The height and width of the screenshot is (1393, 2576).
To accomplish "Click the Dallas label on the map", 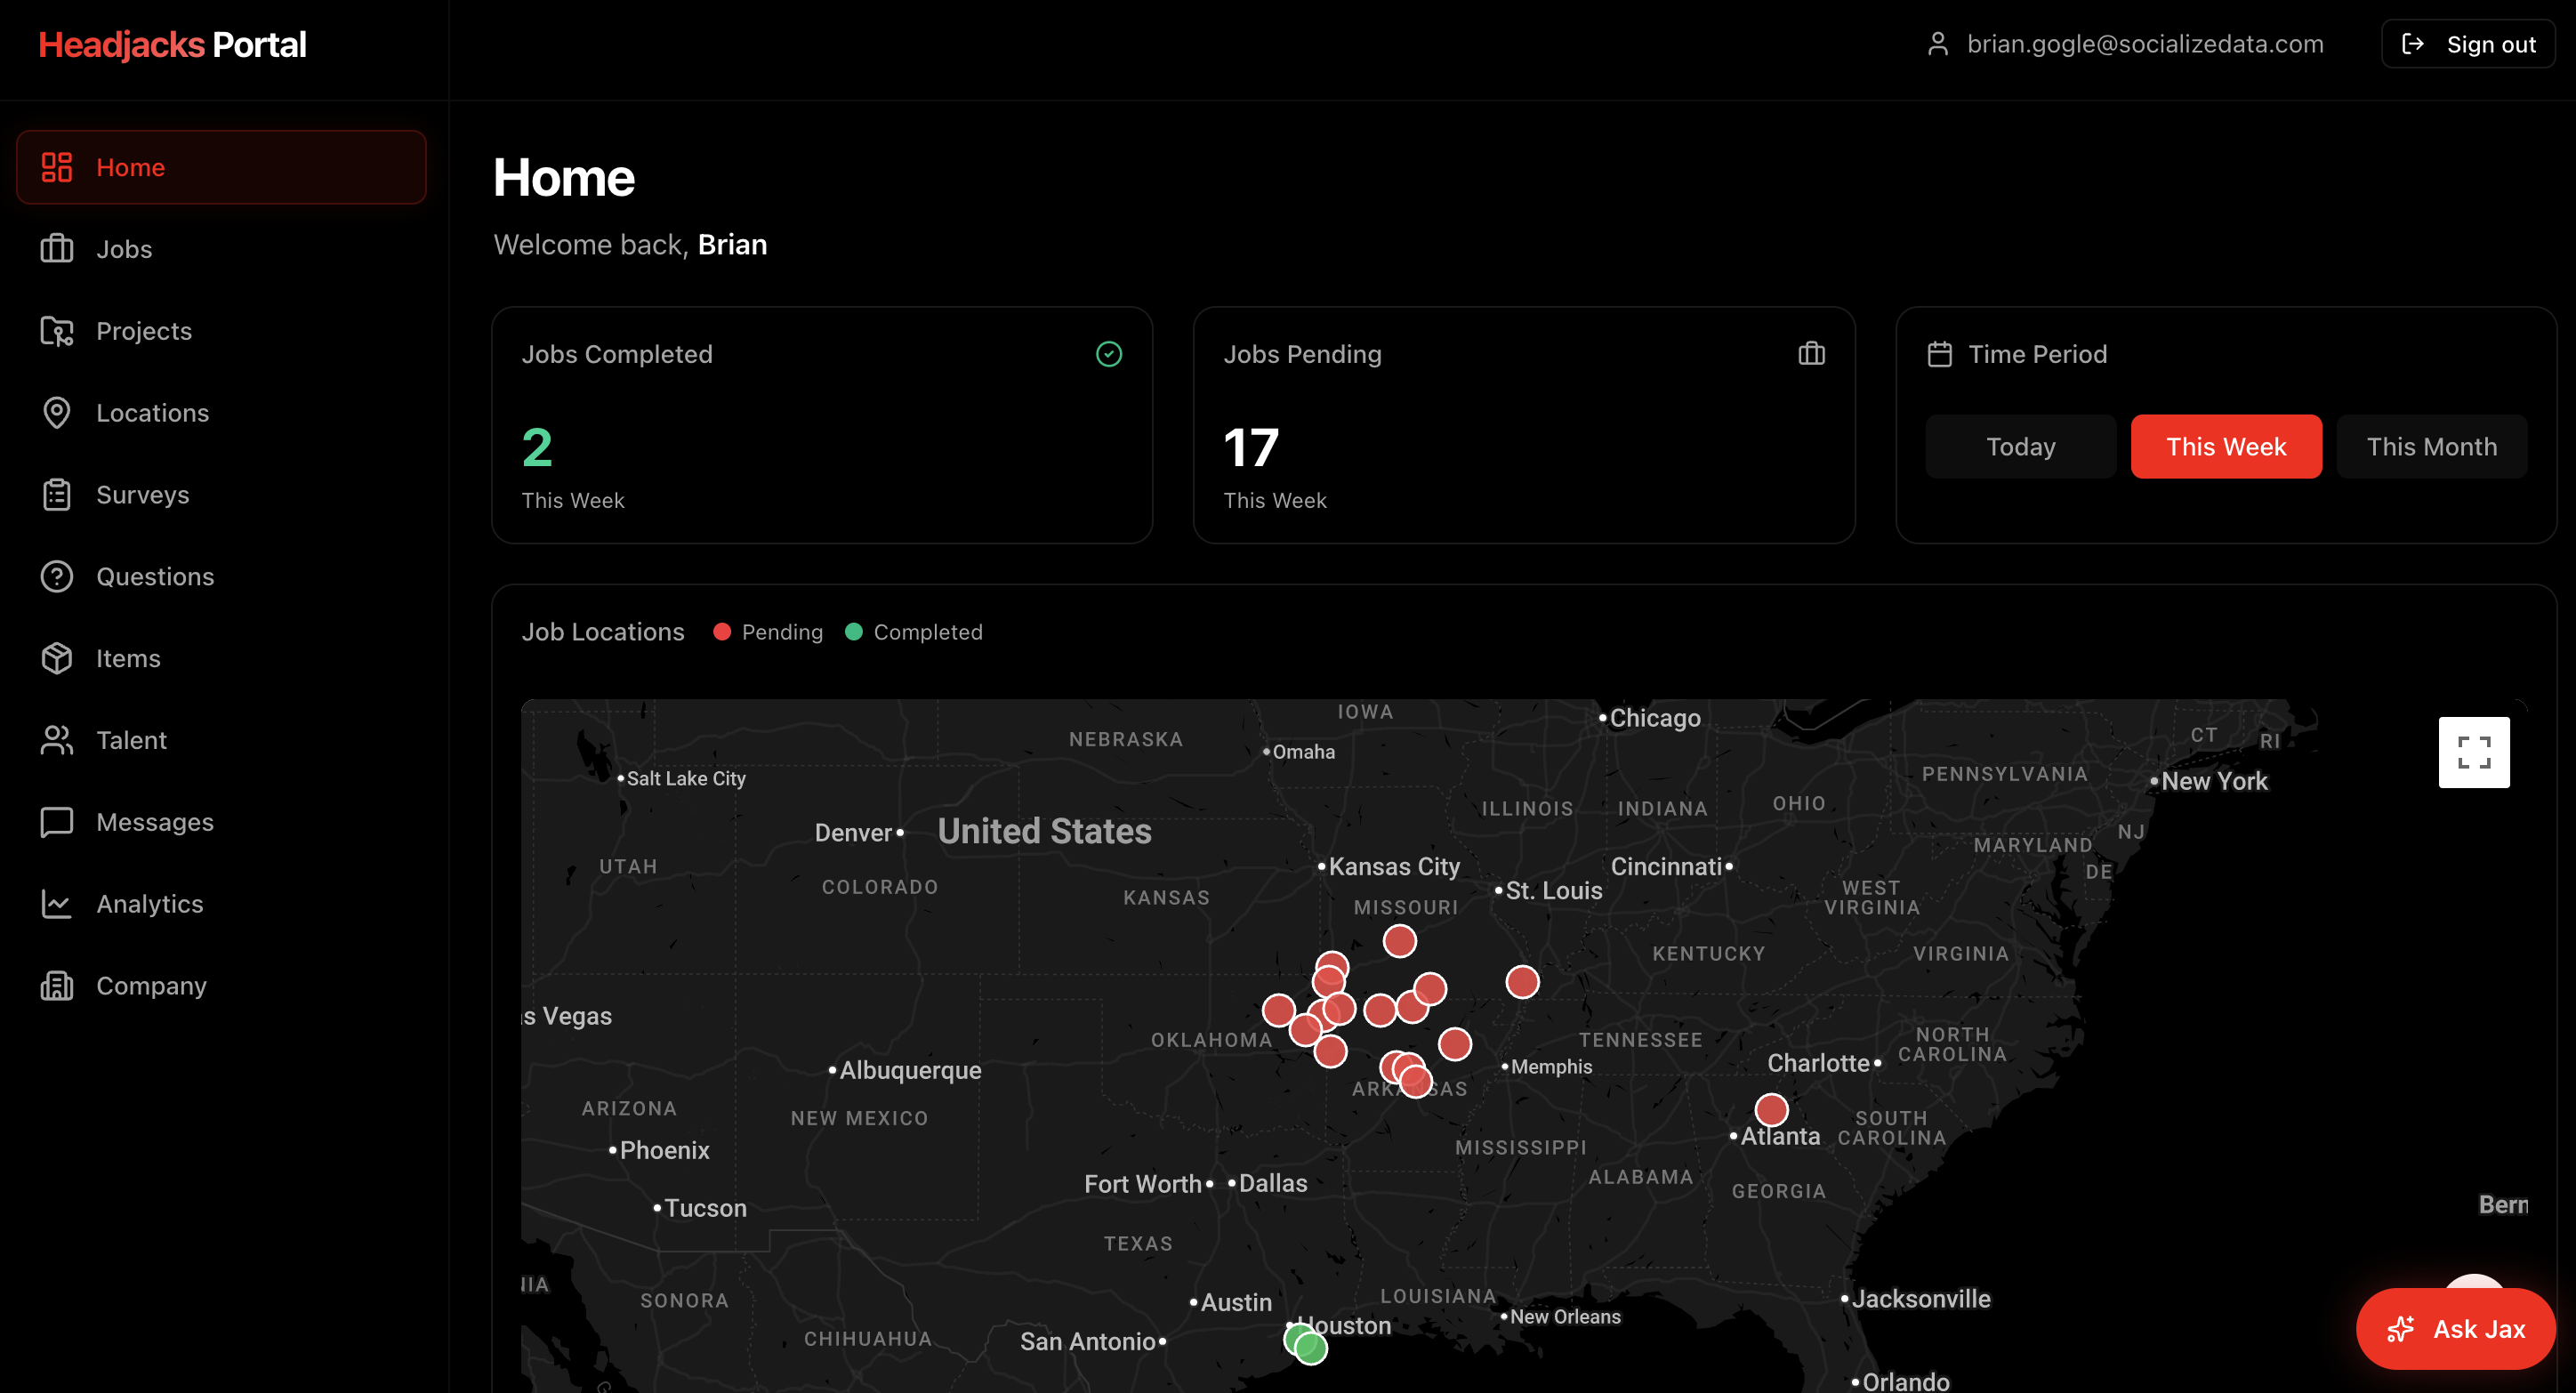I will [1273, 1183].
